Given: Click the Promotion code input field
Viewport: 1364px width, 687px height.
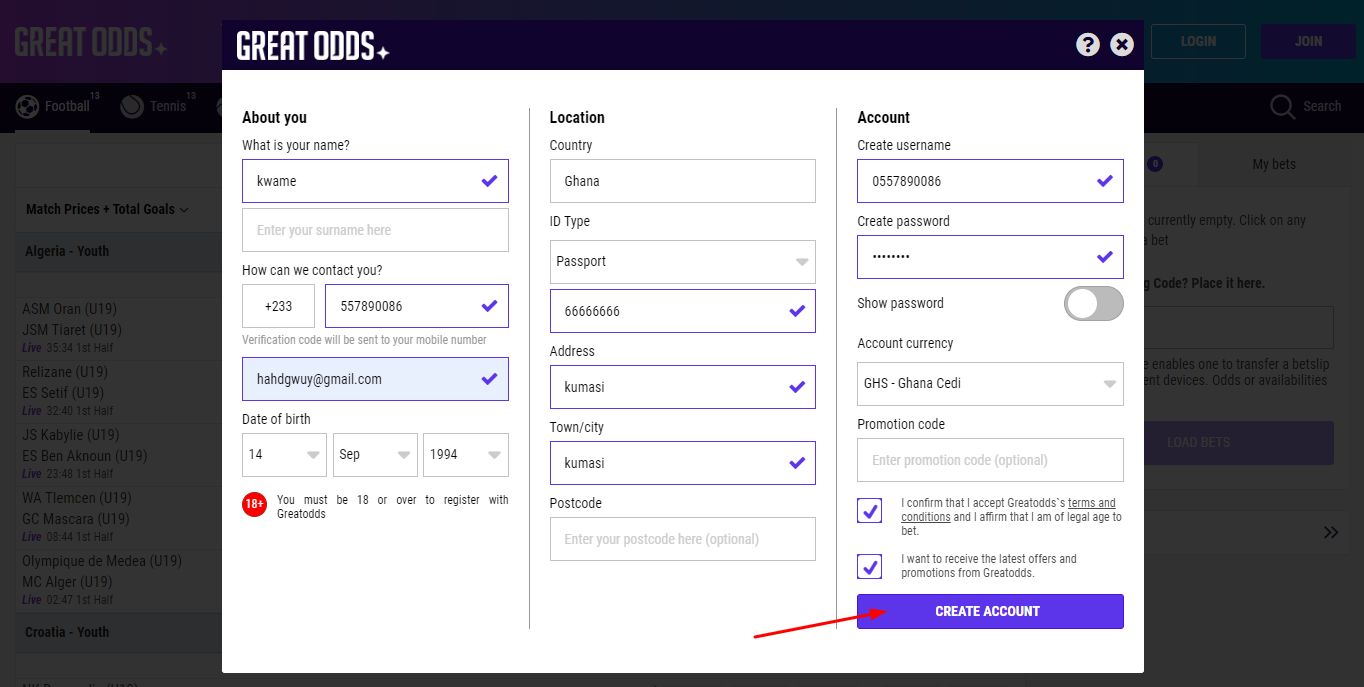Looking at the screenshot, I should pyautogui.click(x=990, y=460).
